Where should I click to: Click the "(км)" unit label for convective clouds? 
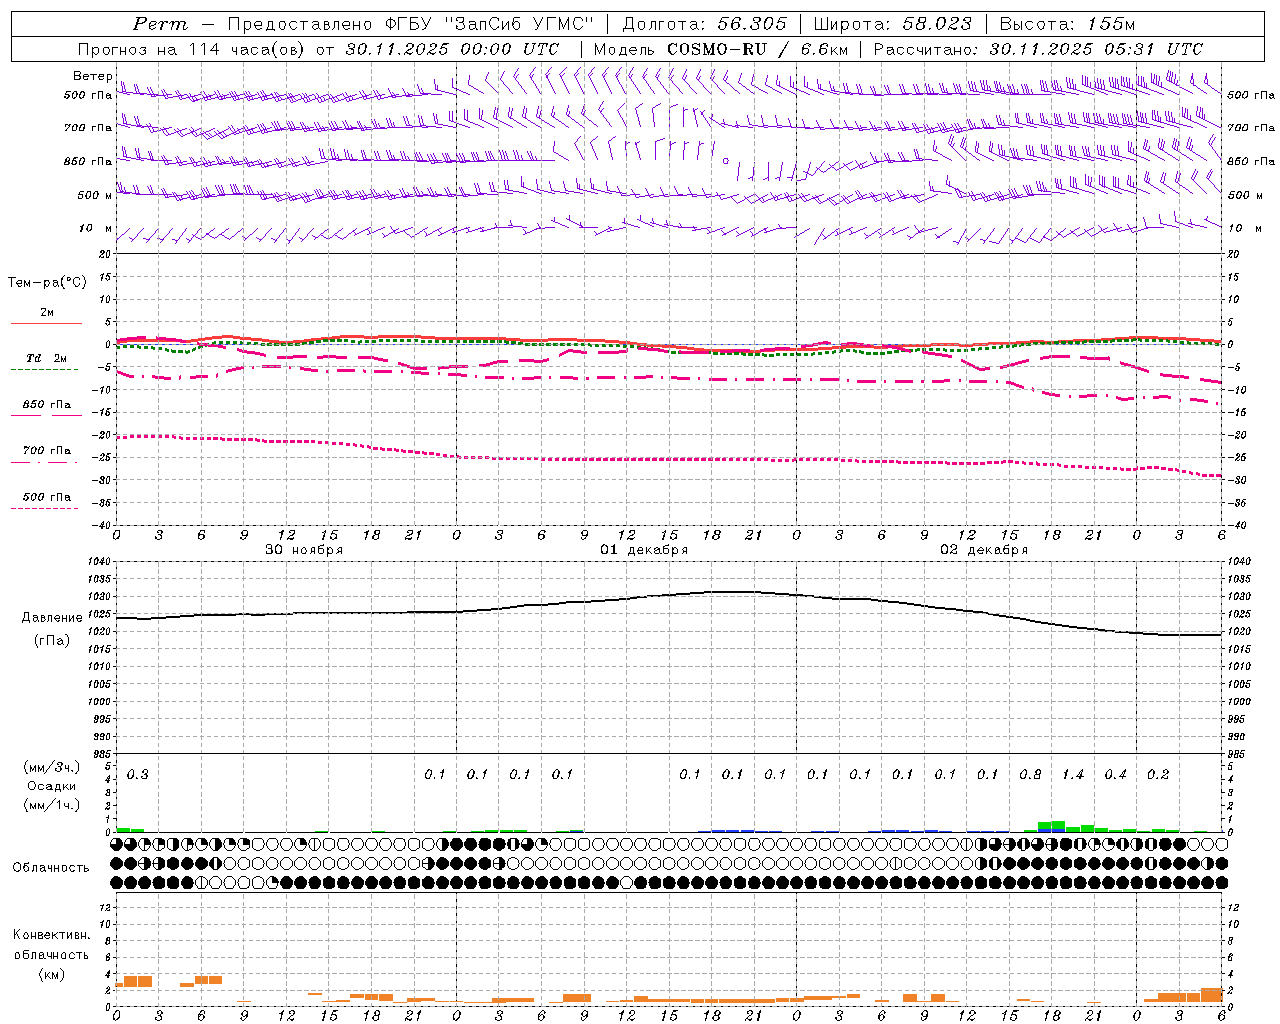52,974
